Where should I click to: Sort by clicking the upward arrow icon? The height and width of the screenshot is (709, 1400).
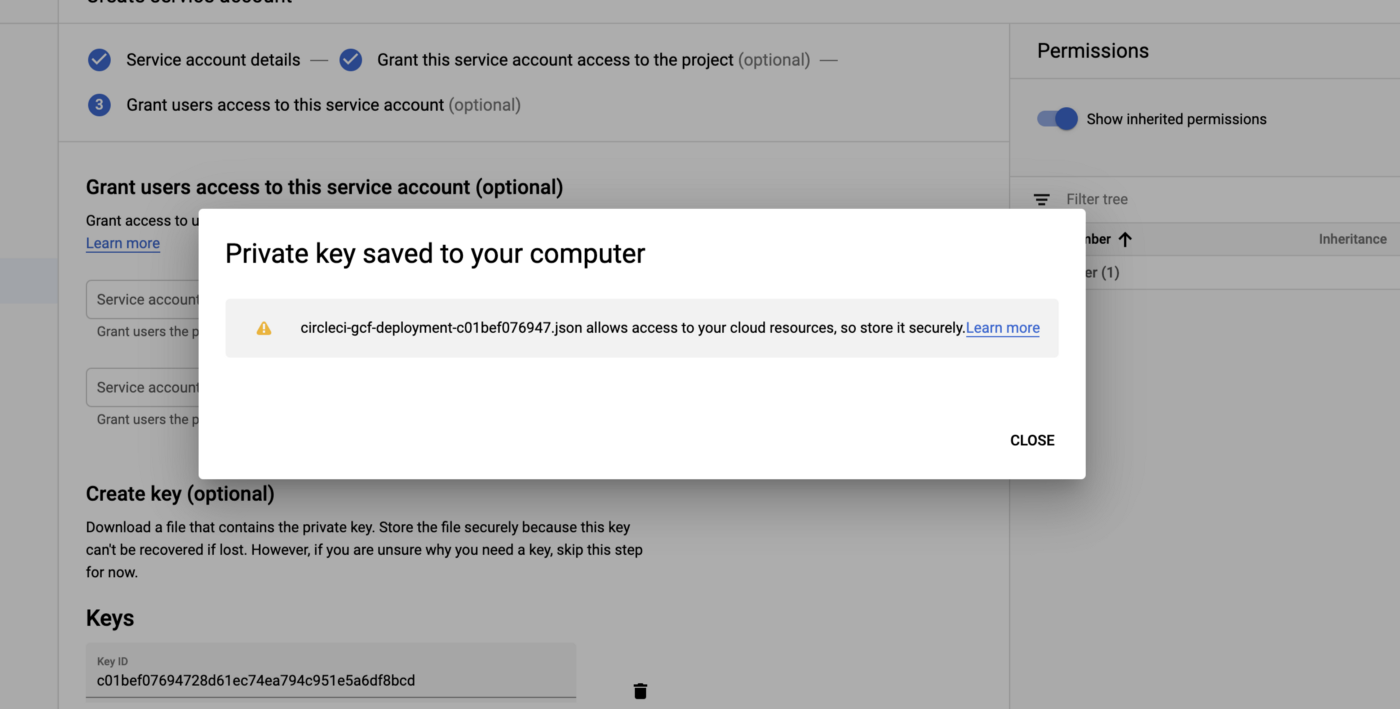(1125, 239)
